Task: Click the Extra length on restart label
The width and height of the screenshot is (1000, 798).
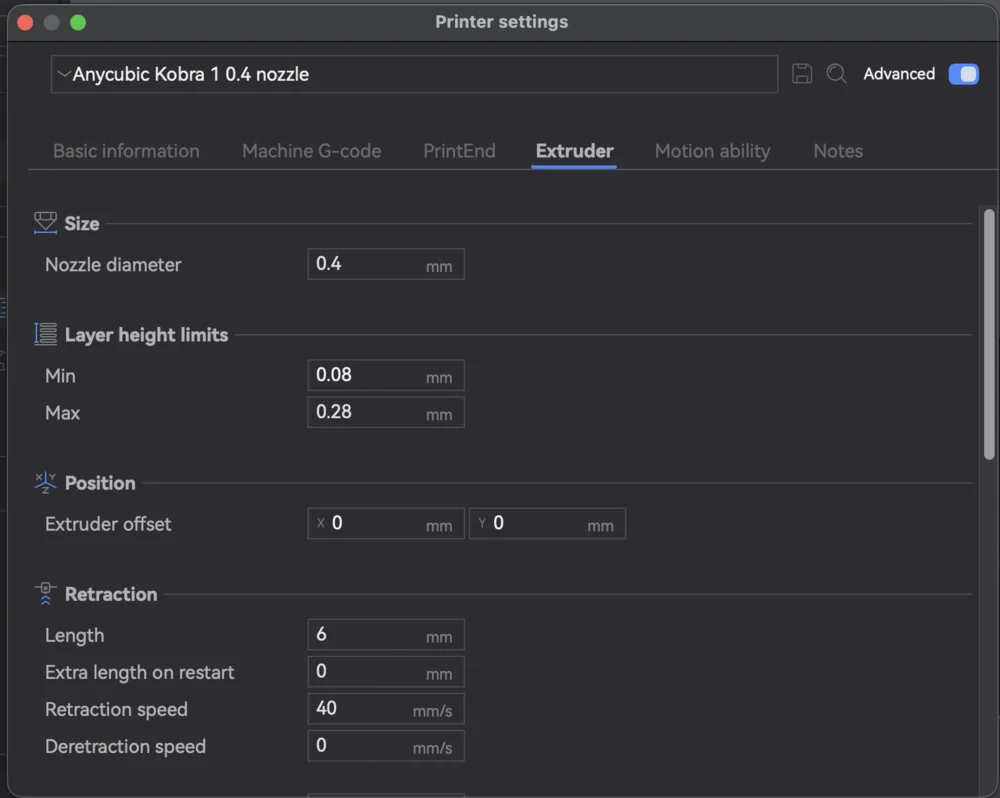Action: [139, 672]
